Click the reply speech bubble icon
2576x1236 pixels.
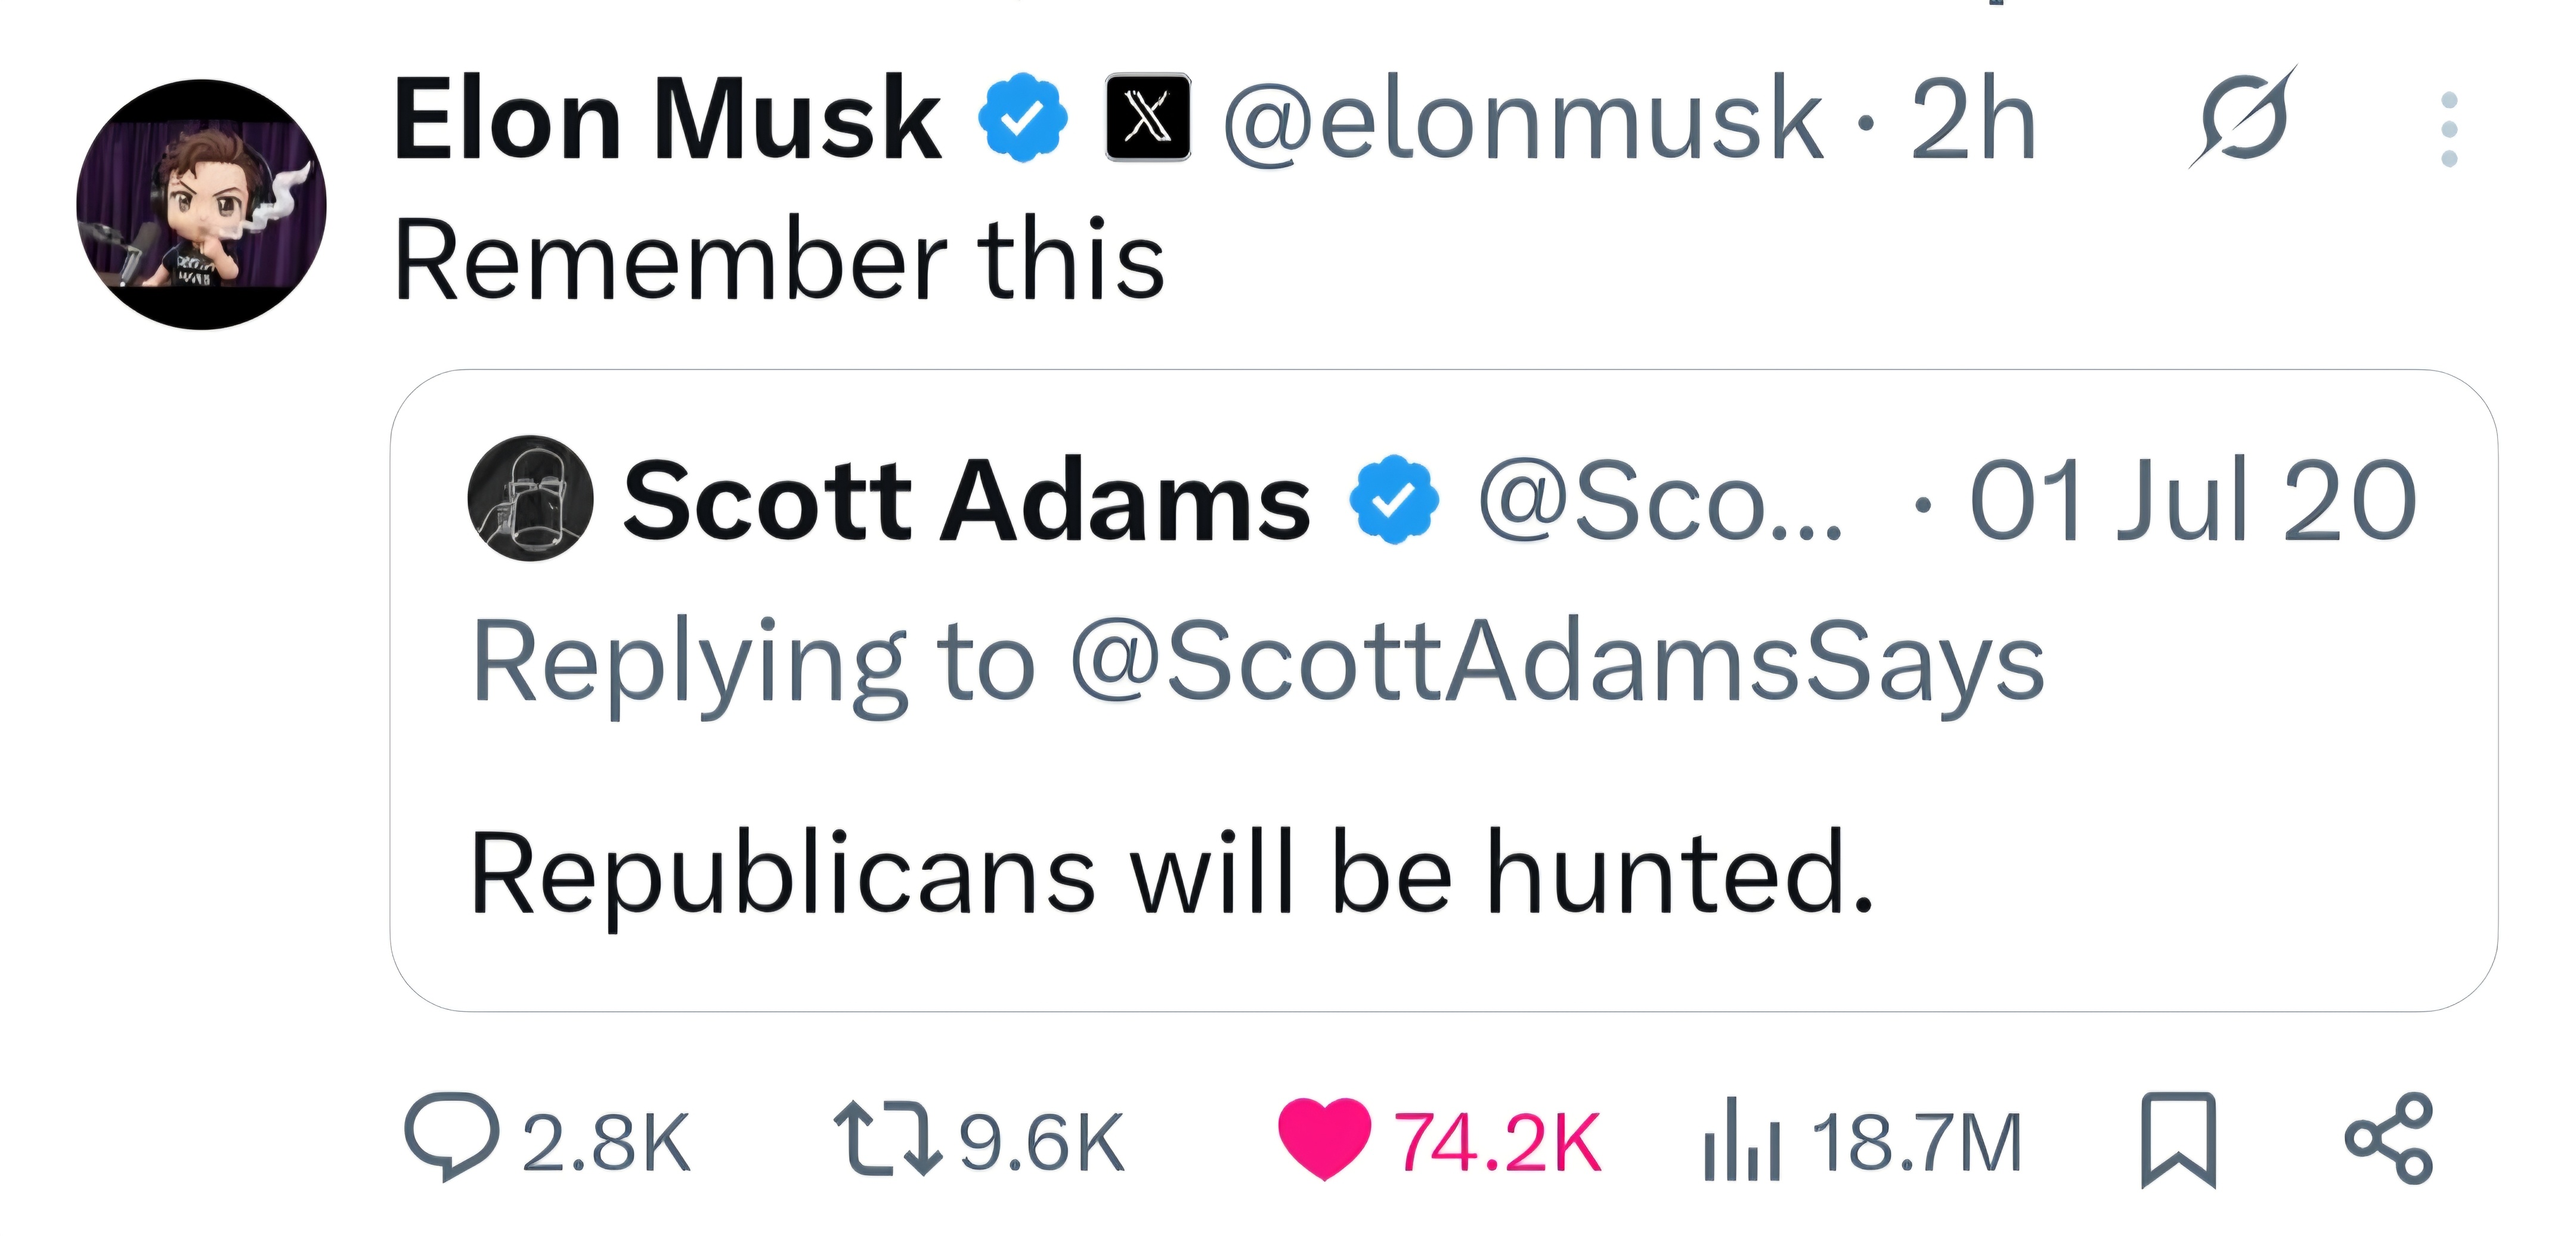(x=451, y=1138)
